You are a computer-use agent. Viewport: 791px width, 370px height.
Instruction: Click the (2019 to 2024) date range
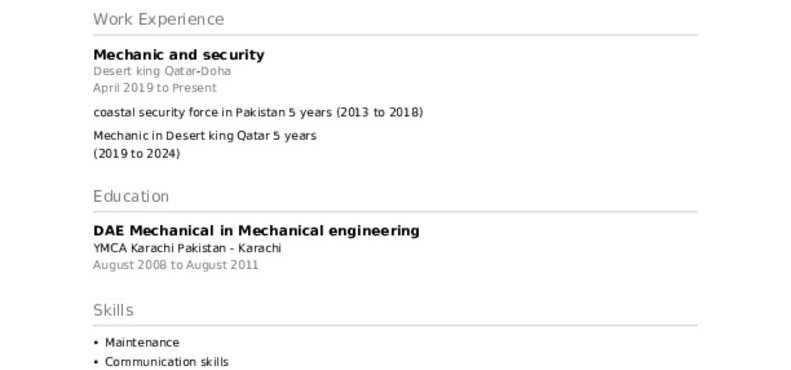tap(137, 154)
